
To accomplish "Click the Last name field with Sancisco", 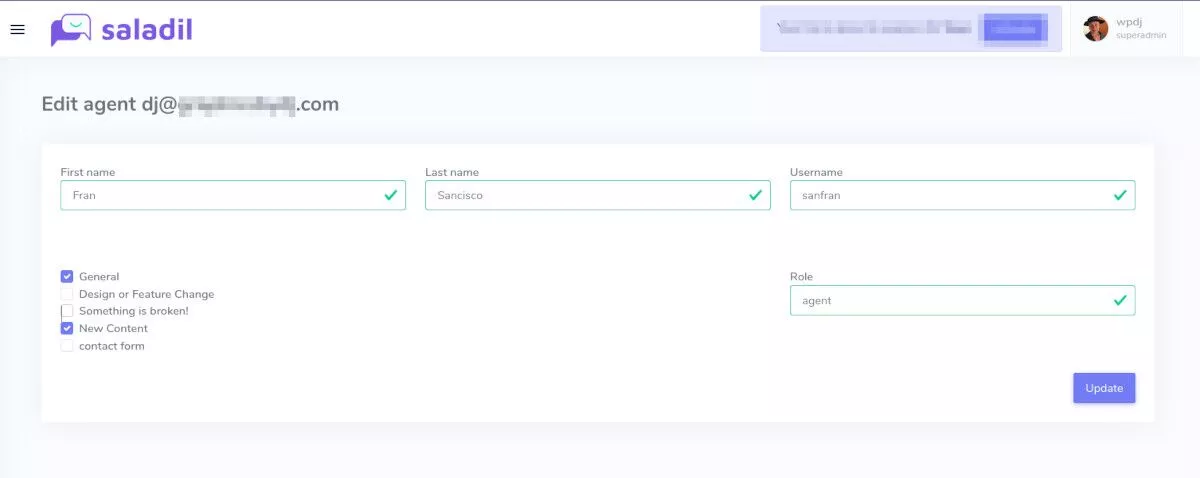I will pos(585,195).
